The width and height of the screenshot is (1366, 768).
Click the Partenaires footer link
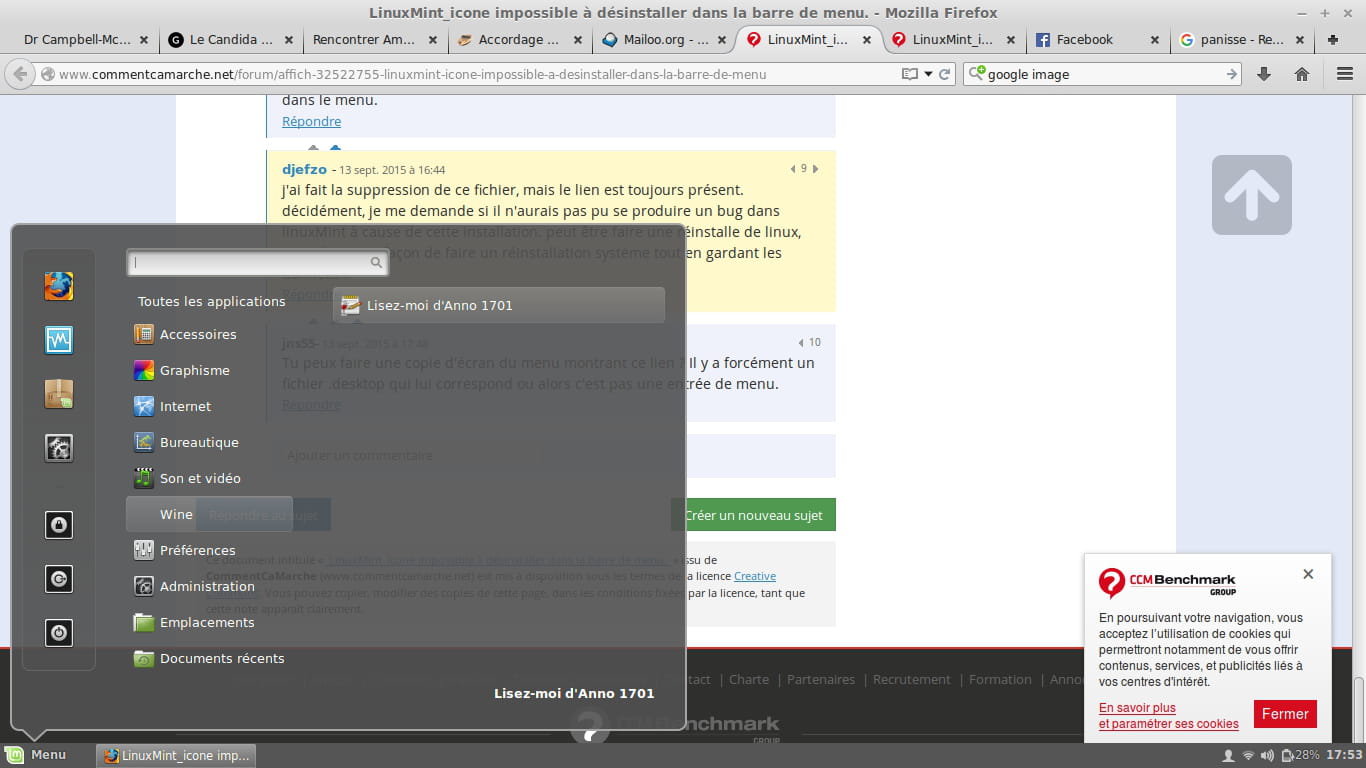[821, 679]
